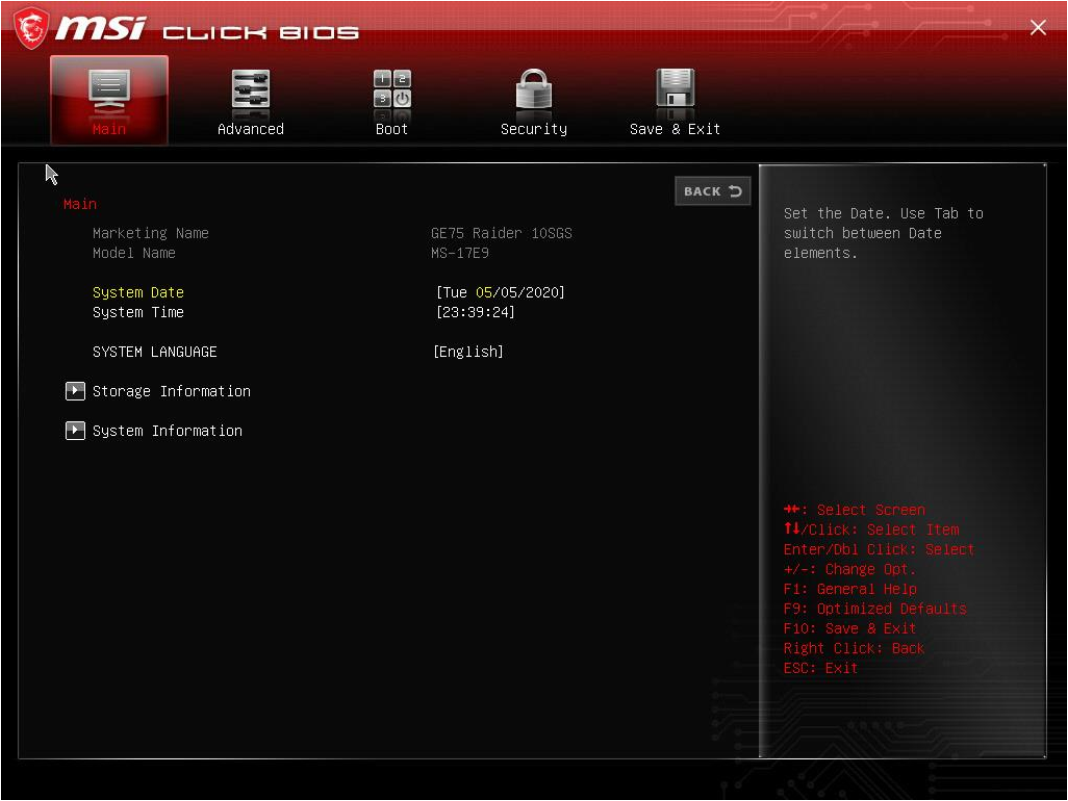1068x801 pixels.
Task: Select the Storage Information arrow icon
Action: click(x=75, y=391)
